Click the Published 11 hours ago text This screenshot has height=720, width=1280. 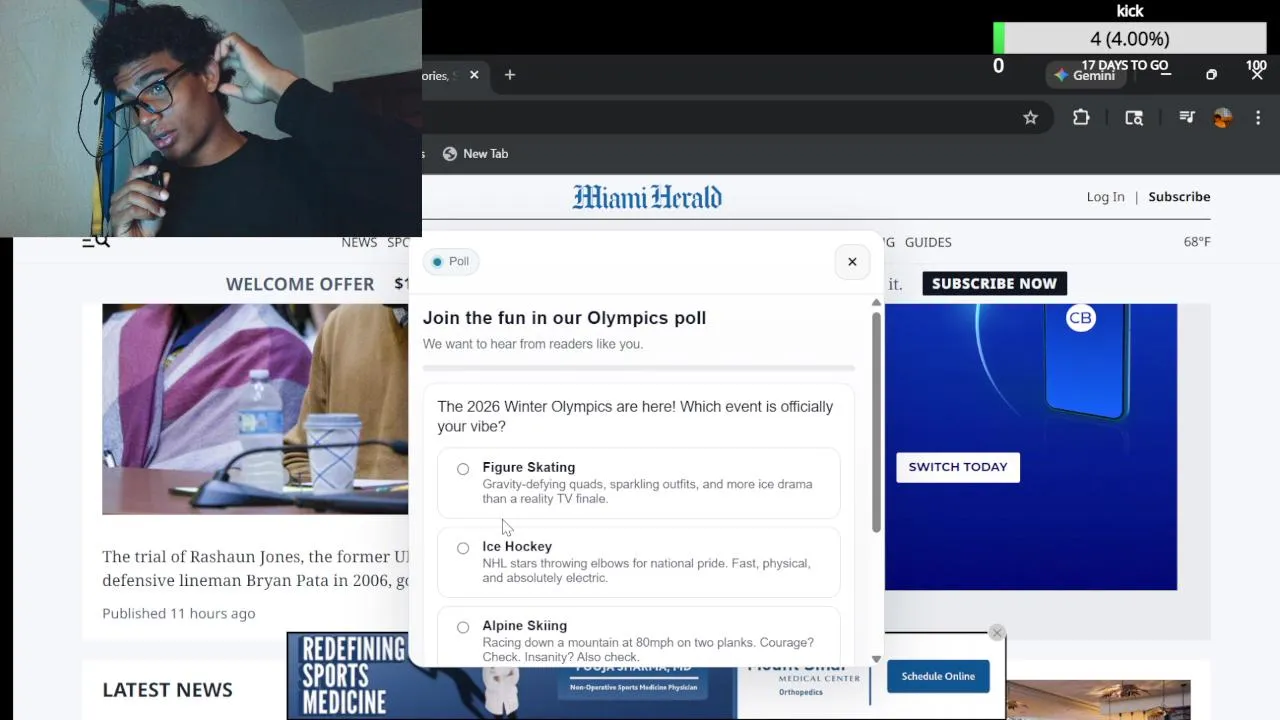[179, 613]
